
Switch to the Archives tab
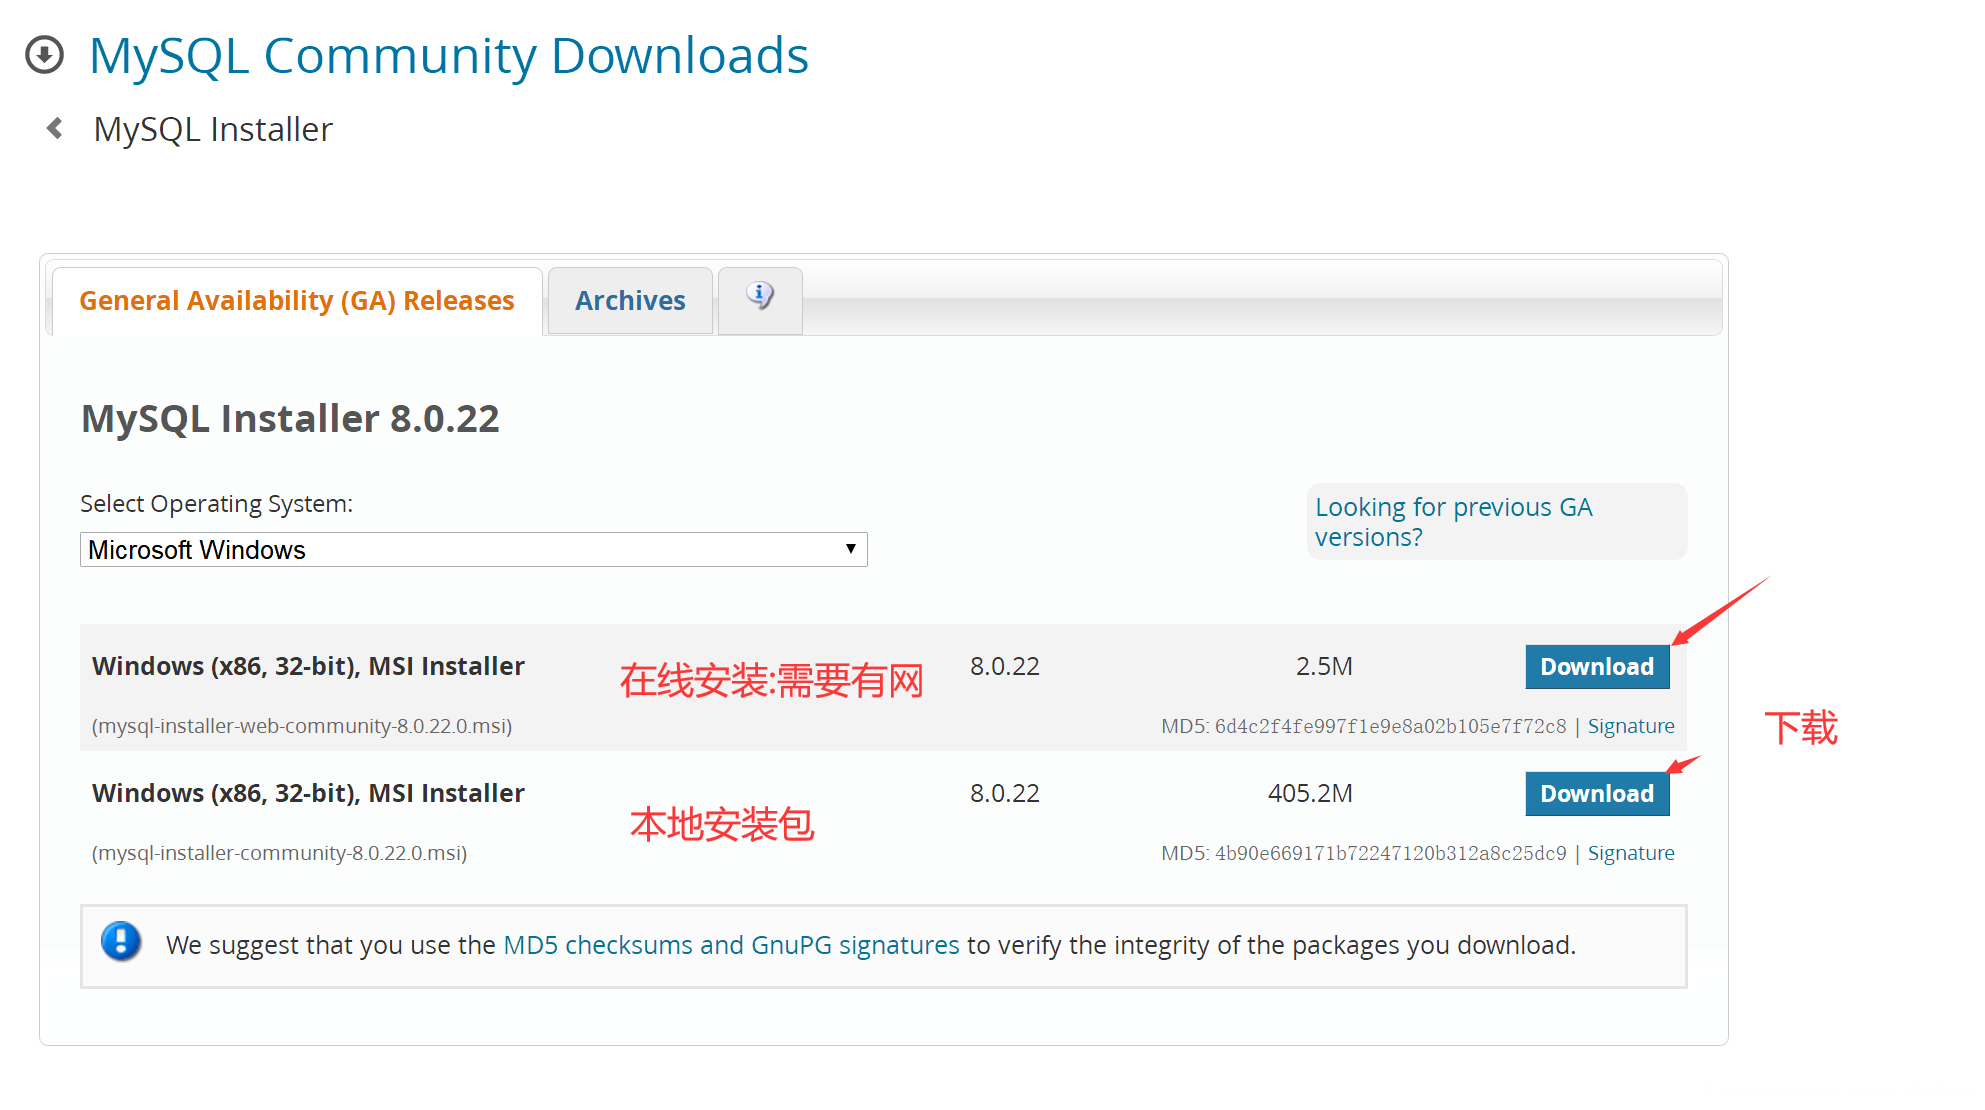click(630, 301)
